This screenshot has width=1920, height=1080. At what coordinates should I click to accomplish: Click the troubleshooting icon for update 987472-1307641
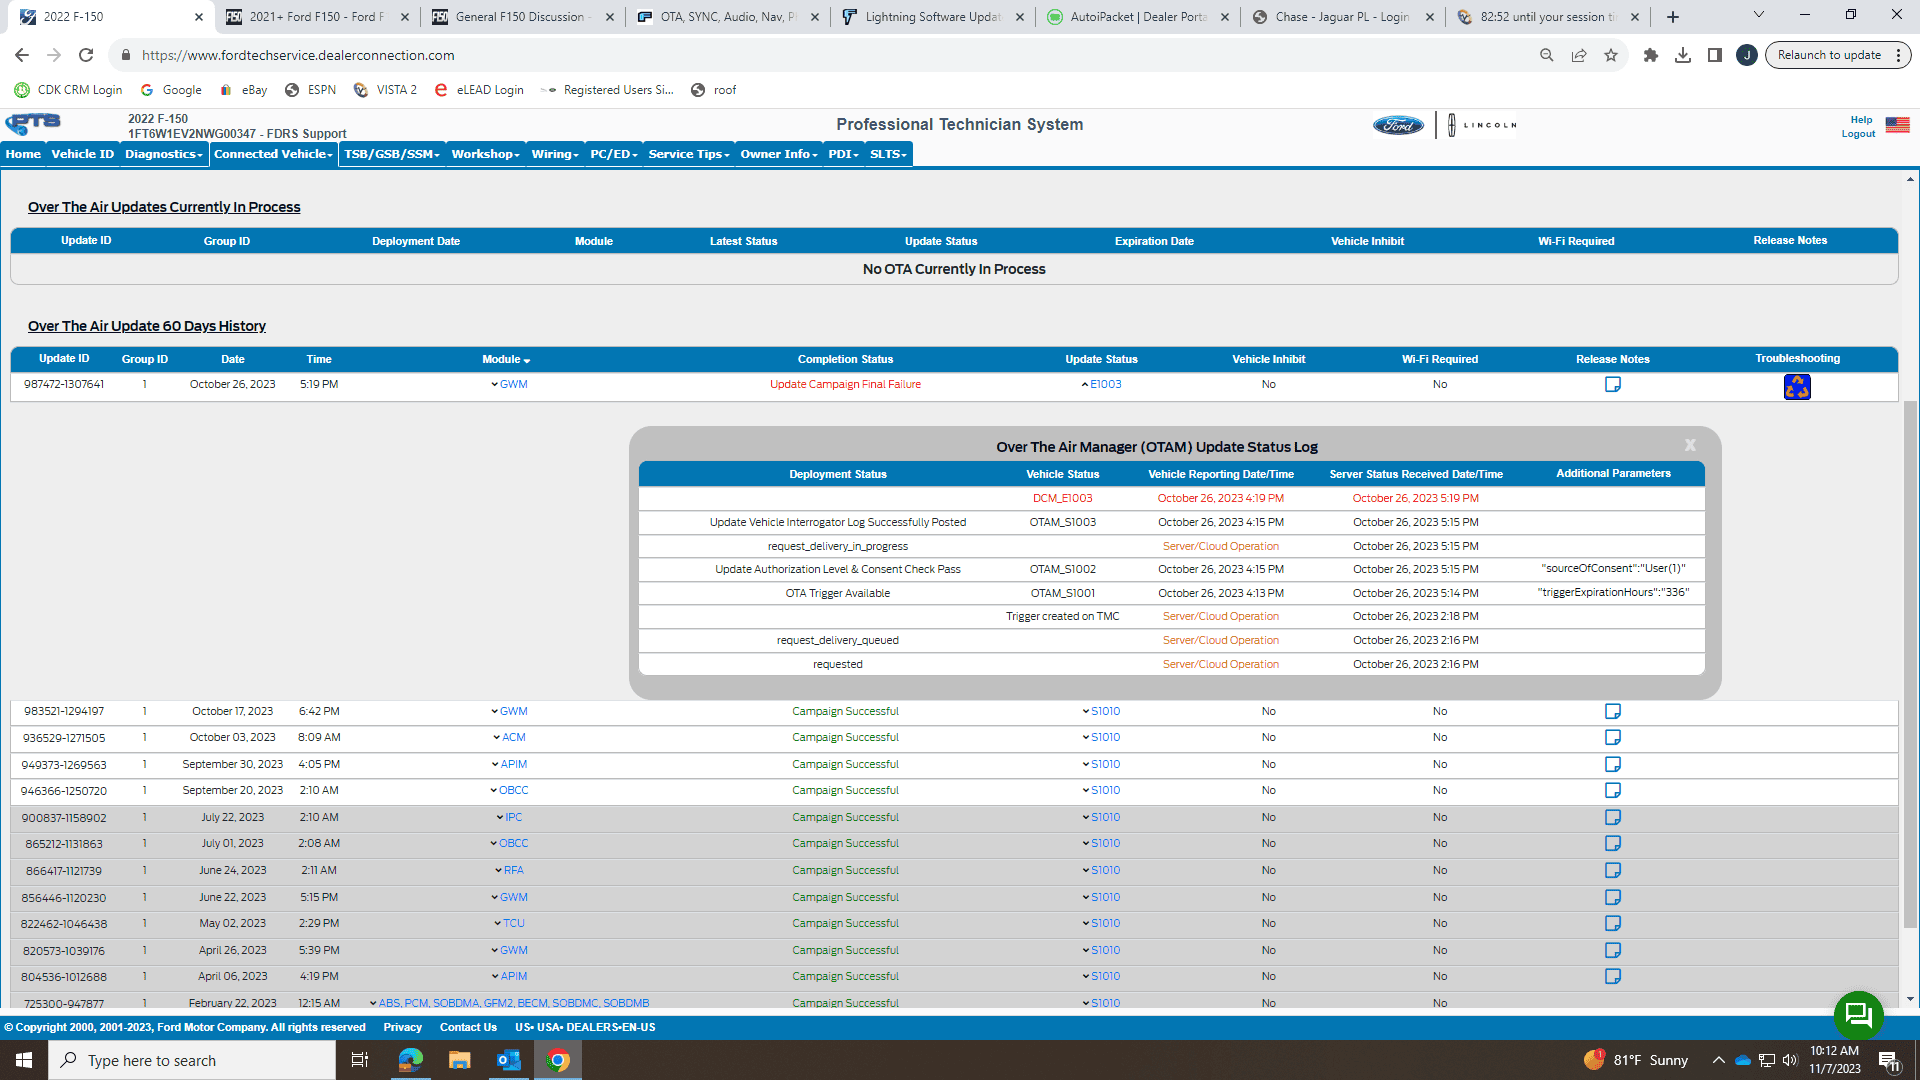[x=1797, y=386]
